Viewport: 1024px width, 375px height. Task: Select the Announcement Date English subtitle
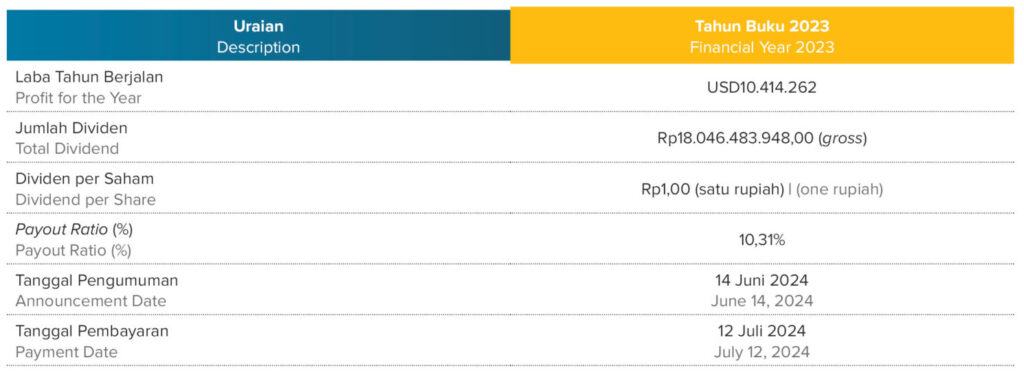(x=91, y=301)
